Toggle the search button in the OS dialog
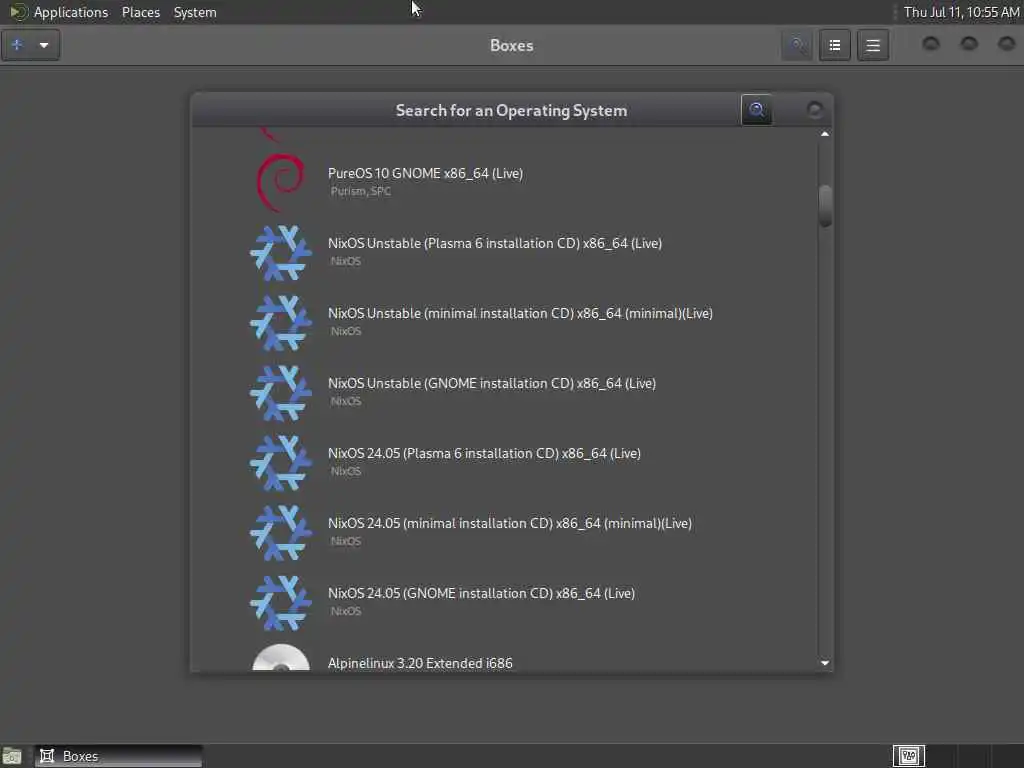The height and width of the screenshot is (768, 1024). click(x=756, y=110)
